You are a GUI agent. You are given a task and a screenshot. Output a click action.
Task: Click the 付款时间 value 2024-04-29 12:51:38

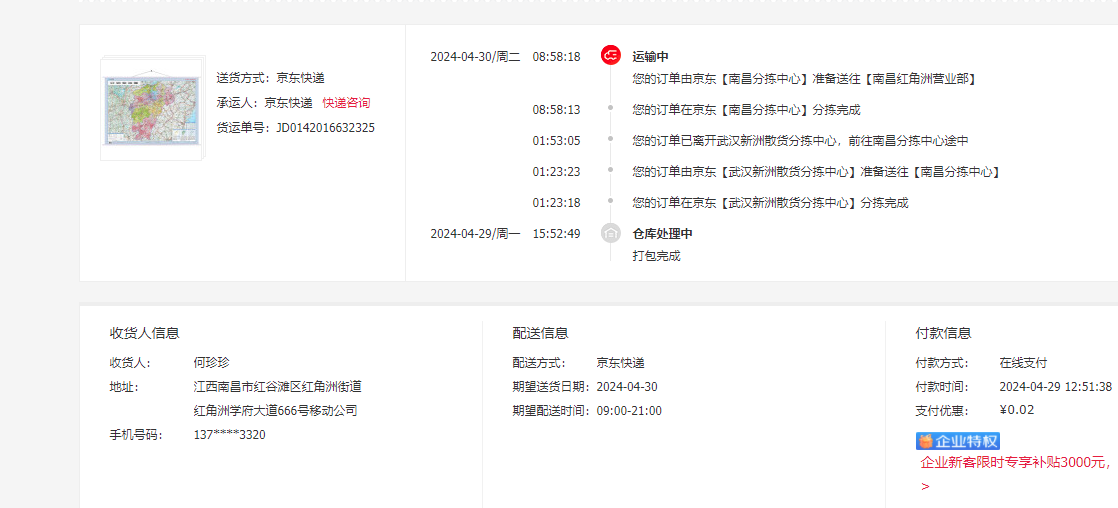[1056, 387]
